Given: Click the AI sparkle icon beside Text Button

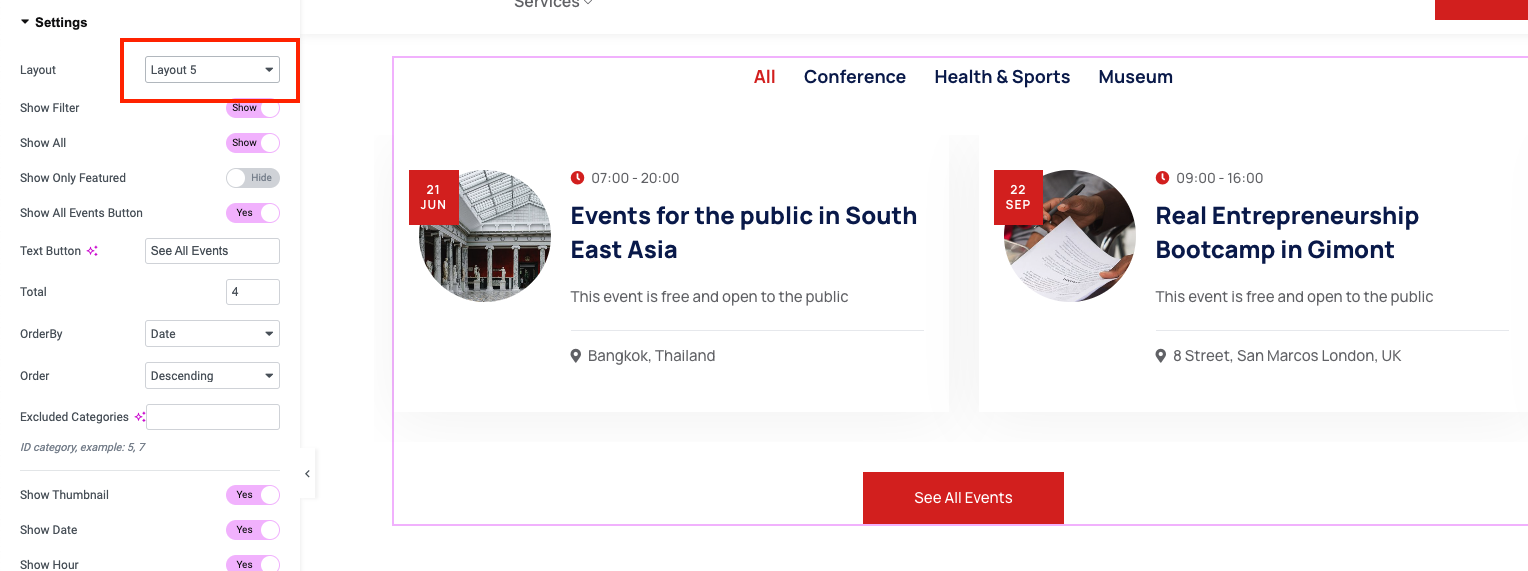Looking at the screenshot, I should [x=92, y=251].
